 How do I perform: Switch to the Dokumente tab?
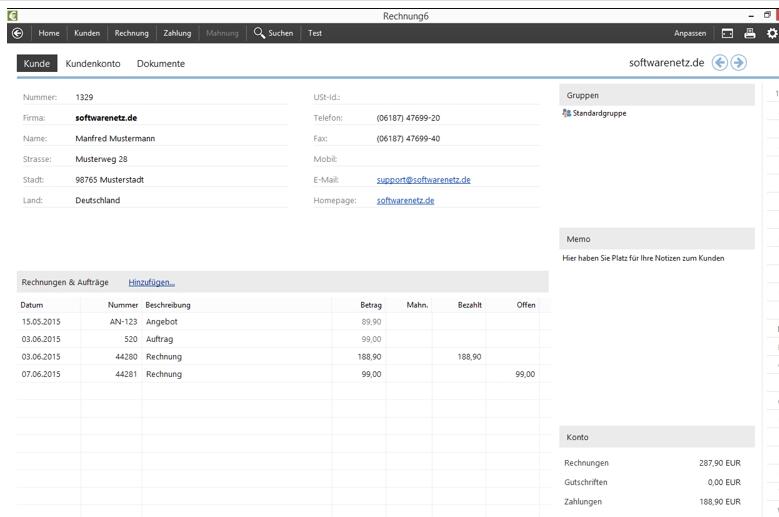click(161, 64)
